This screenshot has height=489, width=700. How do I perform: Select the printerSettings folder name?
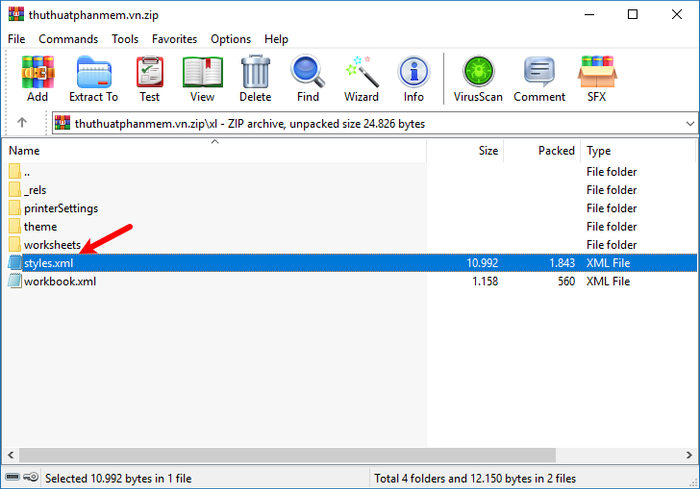pos(61,208)
